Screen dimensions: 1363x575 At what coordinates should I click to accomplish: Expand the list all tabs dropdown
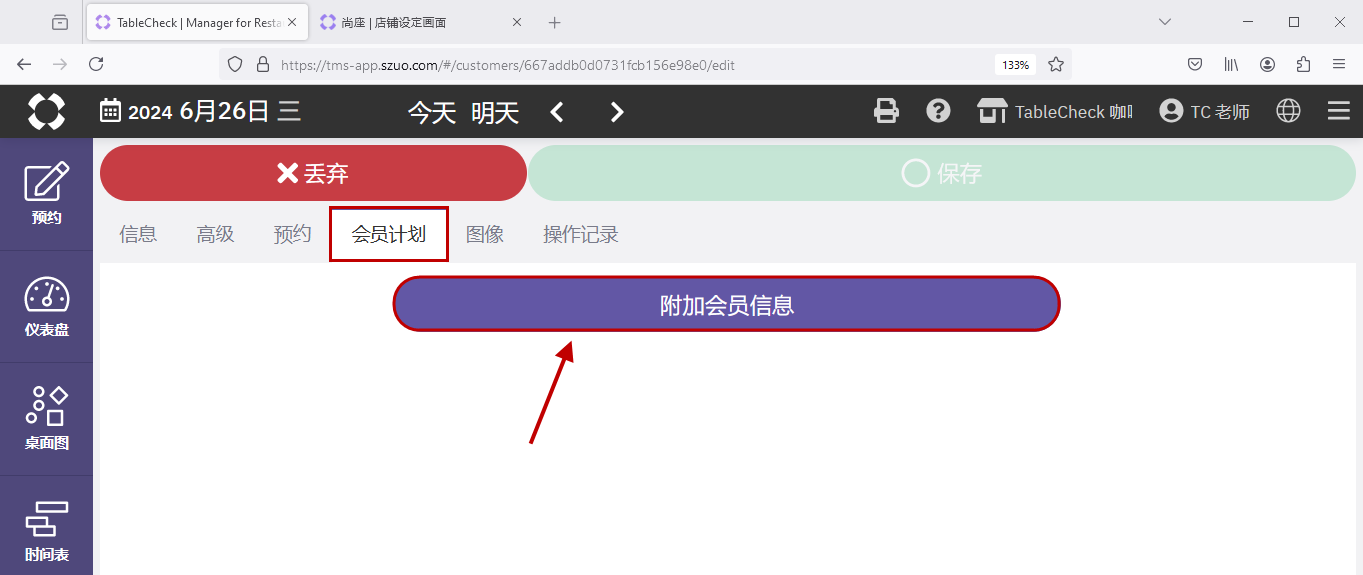[1165, 22]
